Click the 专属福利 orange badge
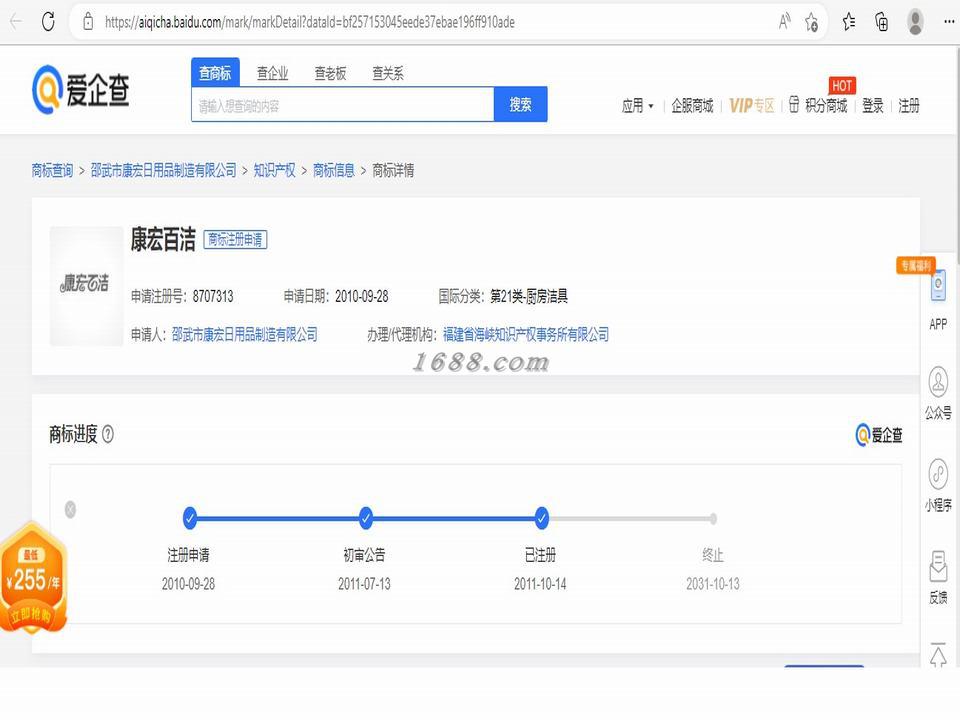This screenshot has height=720, width=960. 915,265
